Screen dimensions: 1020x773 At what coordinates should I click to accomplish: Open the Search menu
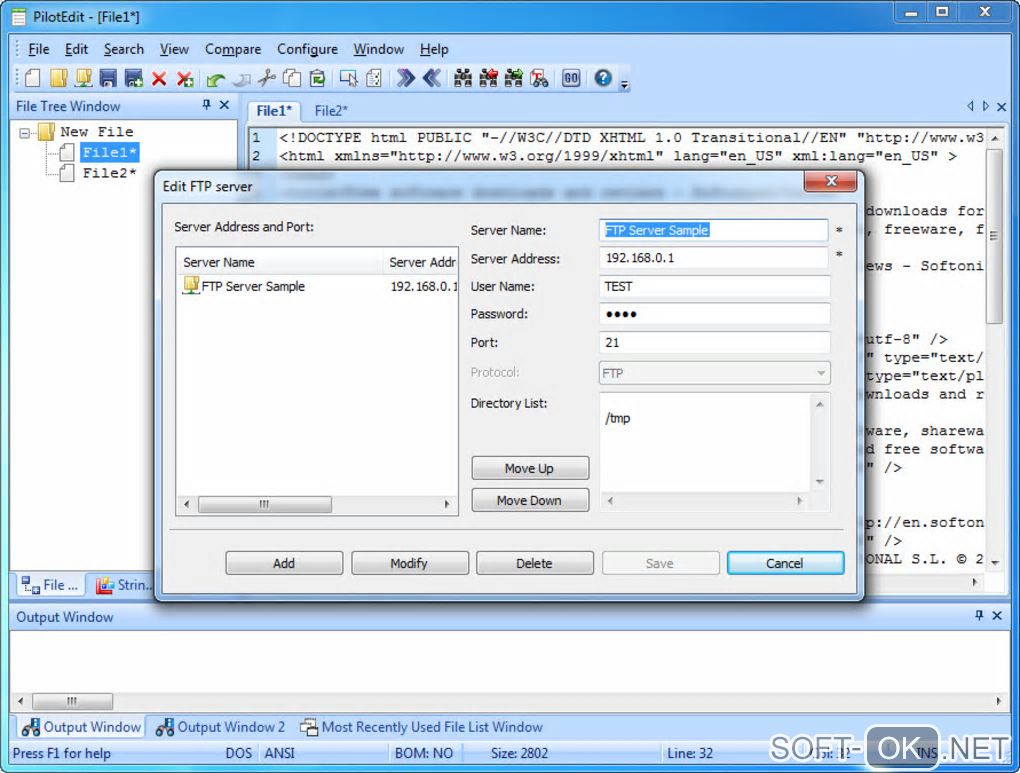click(124, 49)
